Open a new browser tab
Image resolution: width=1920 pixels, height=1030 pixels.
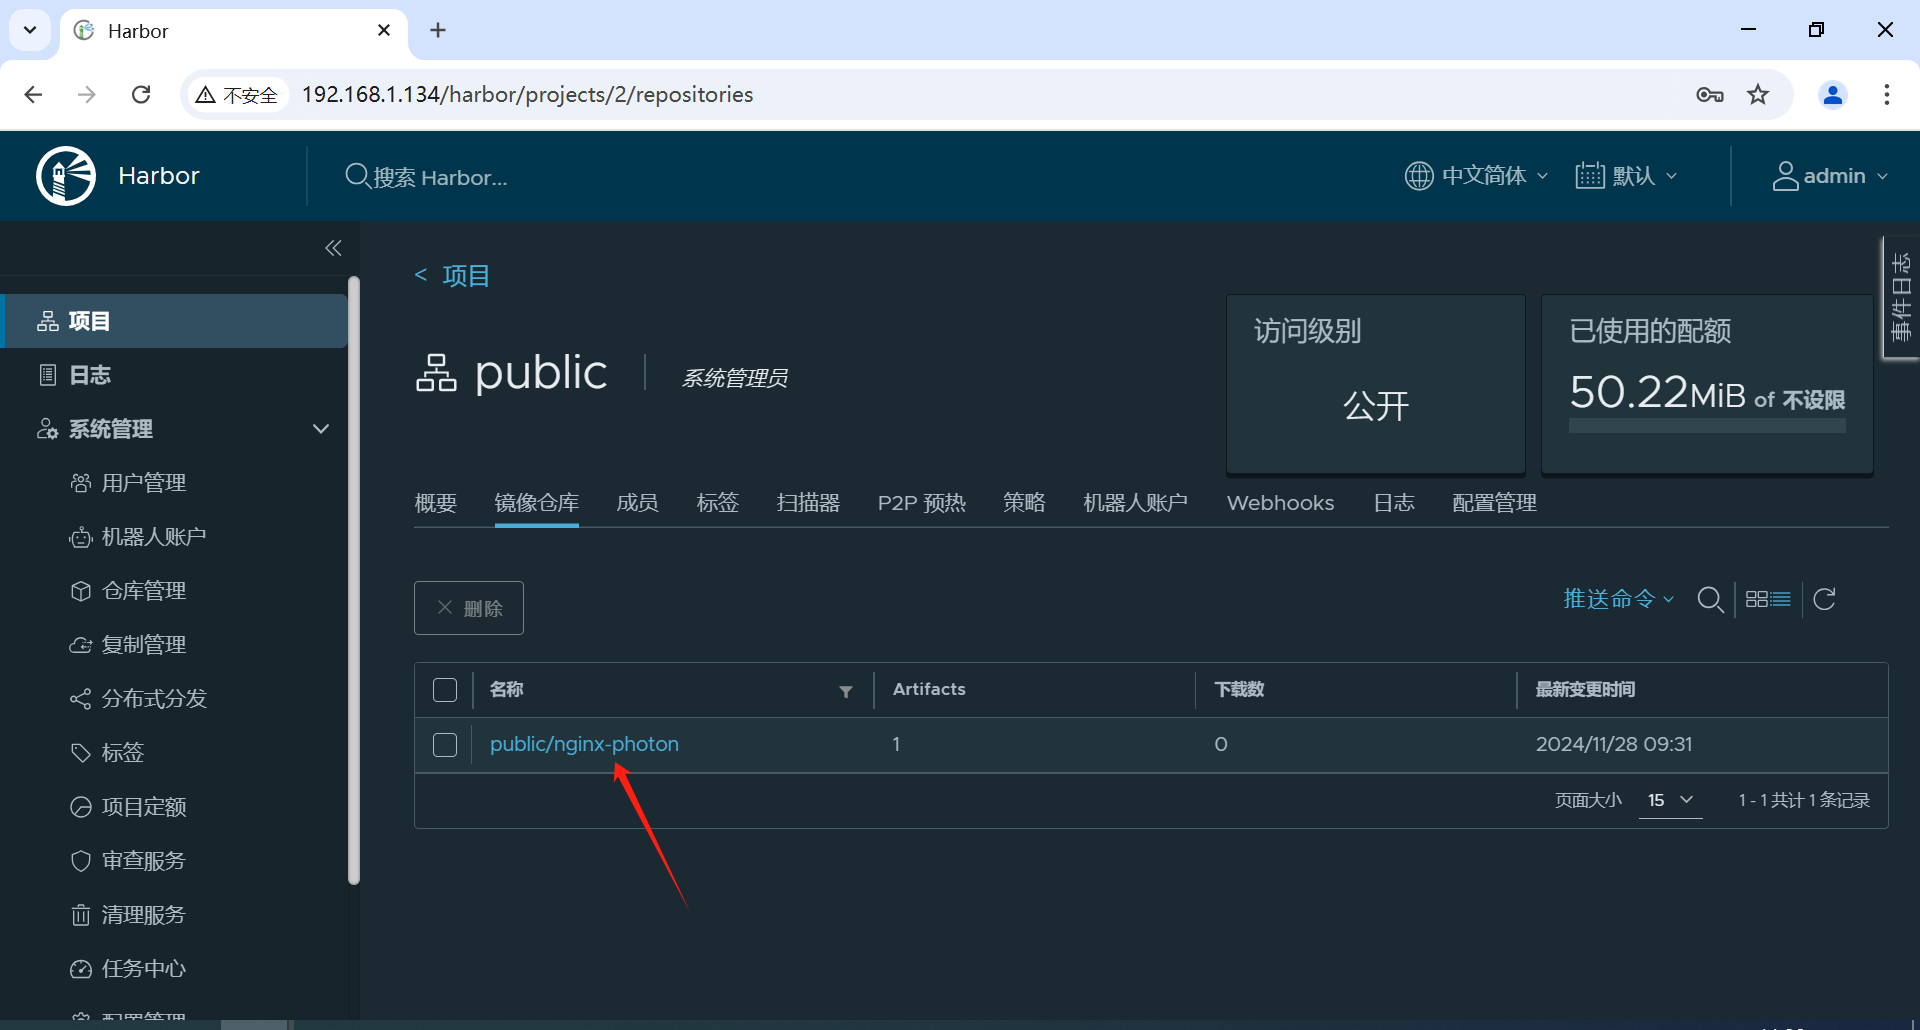click(x=438, y=30)
